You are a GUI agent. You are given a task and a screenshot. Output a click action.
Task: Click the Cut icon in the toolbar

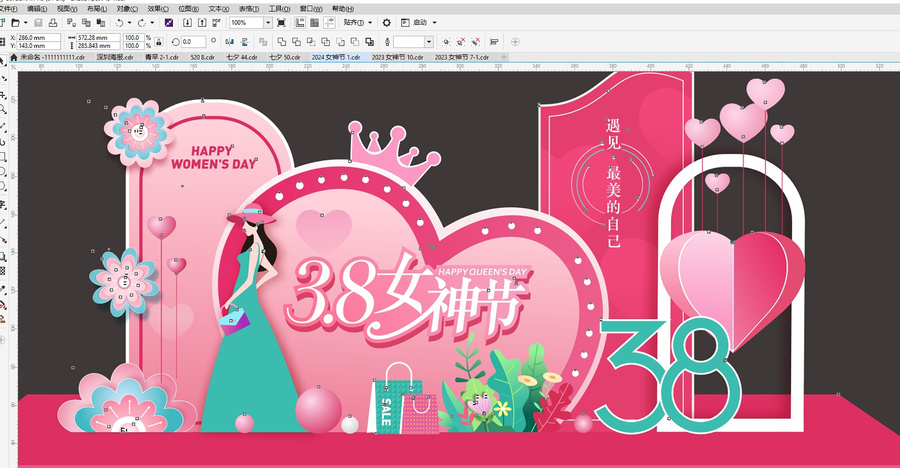tap(71, 22)
